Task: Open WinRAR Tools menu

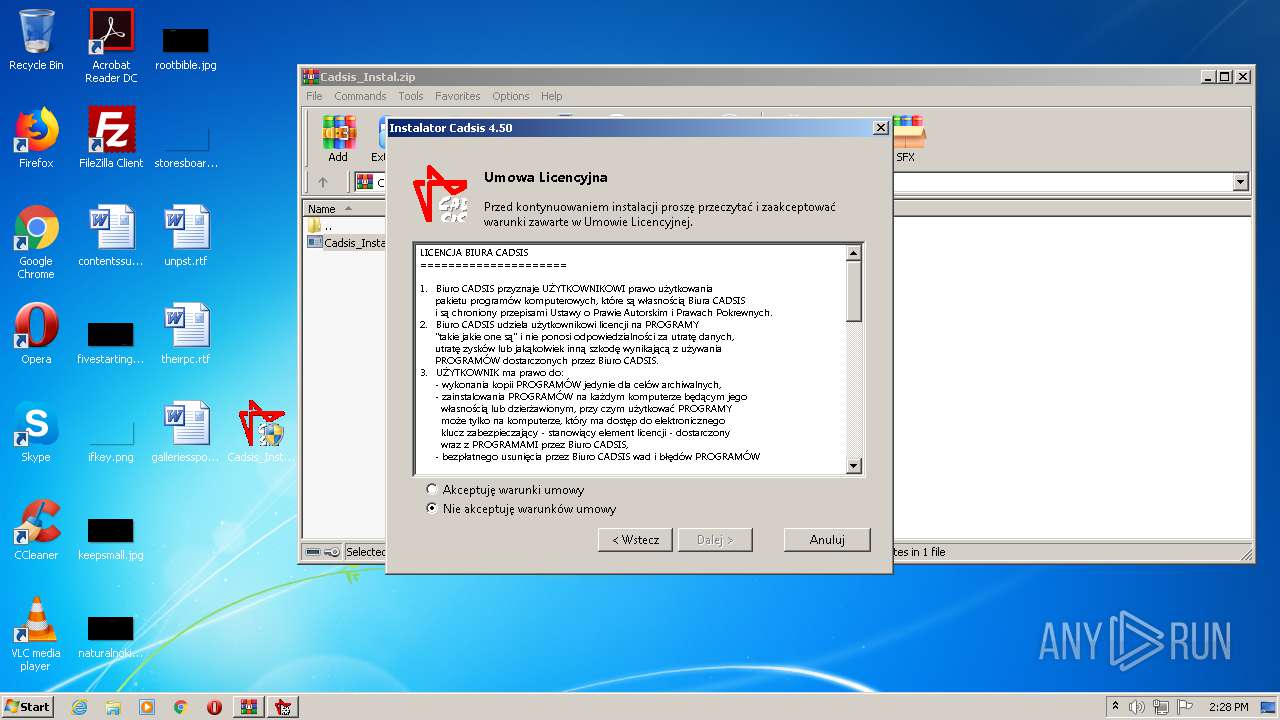Action: tap(411, 96)
